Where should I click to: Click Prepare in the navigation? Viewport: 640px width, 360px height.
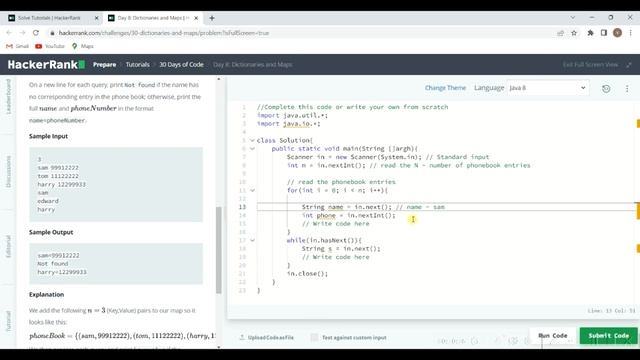click(x=104, y=64)
